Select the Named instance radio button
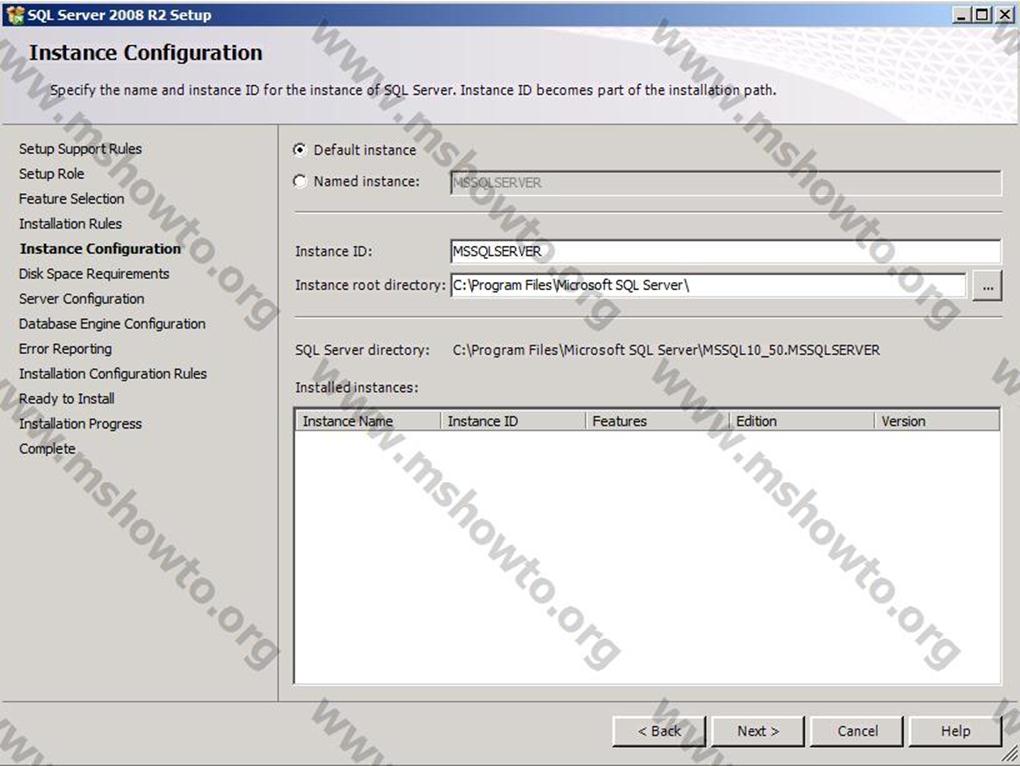The height and width of the screenshot is (766, 1020). (299, 181)
